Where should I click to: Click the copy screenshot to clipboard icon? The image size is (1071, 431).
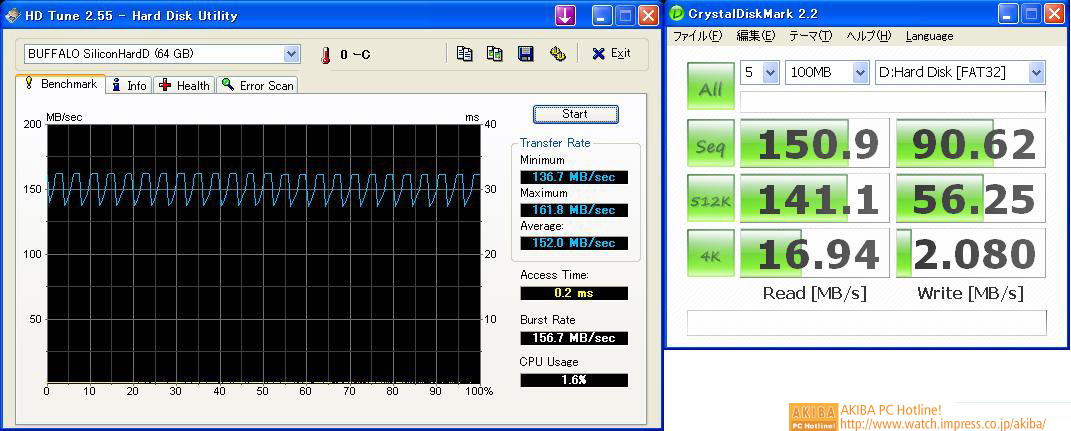tap(495, 54)
